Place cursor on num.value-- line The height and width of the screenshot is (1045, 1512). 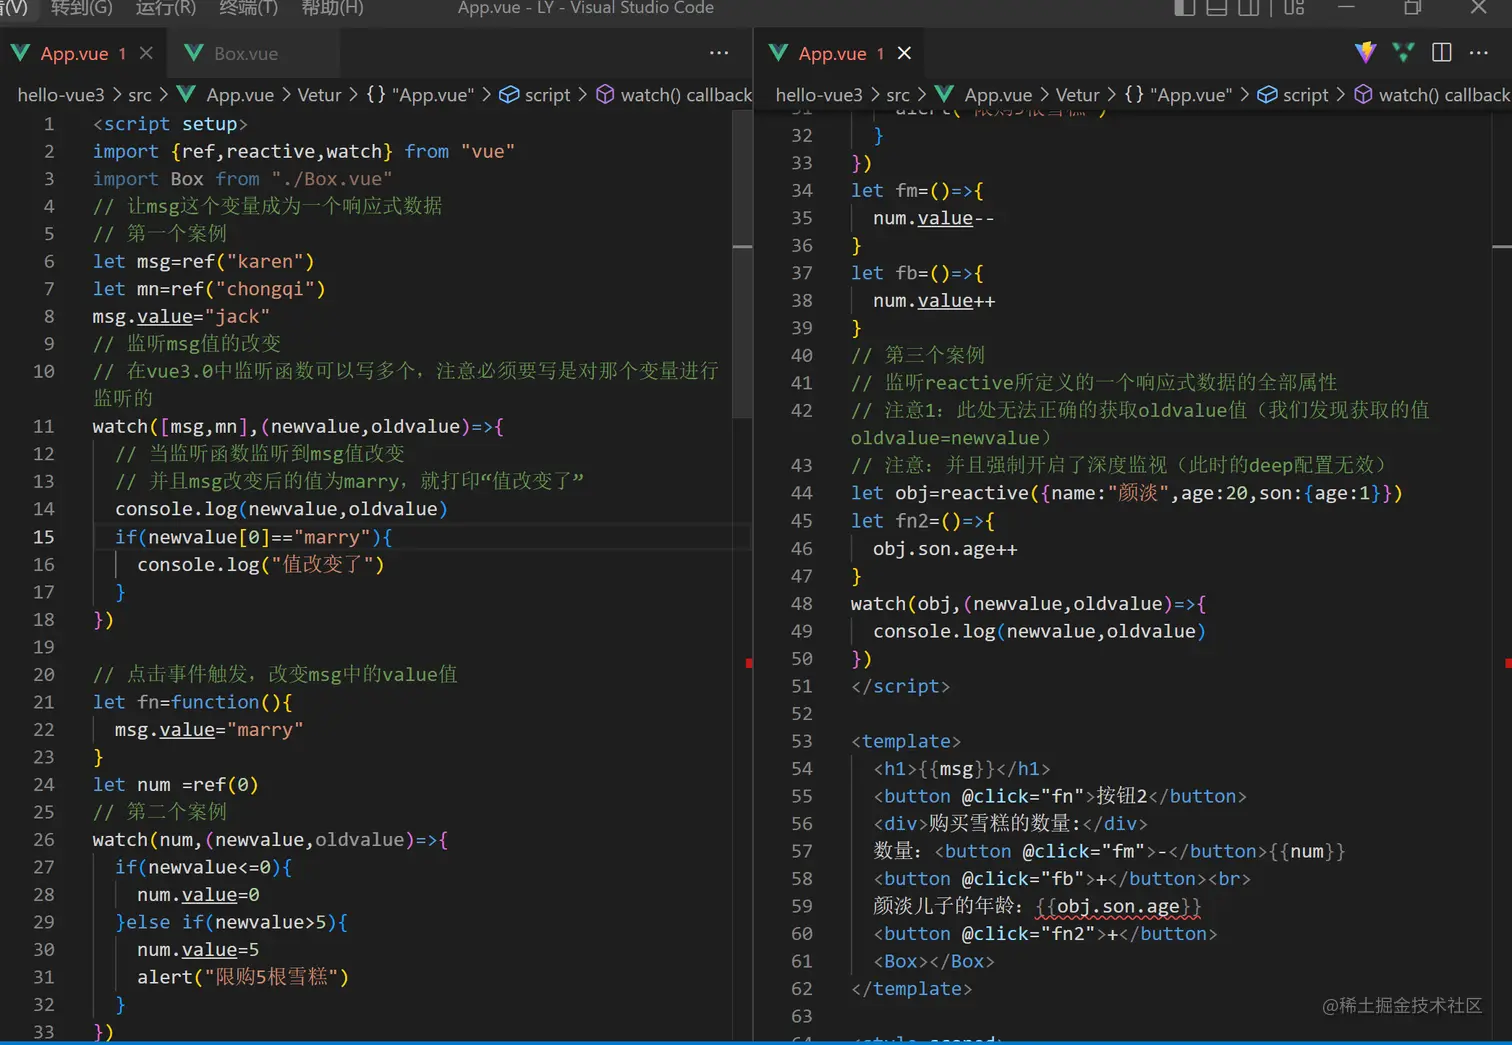point(933,218)
